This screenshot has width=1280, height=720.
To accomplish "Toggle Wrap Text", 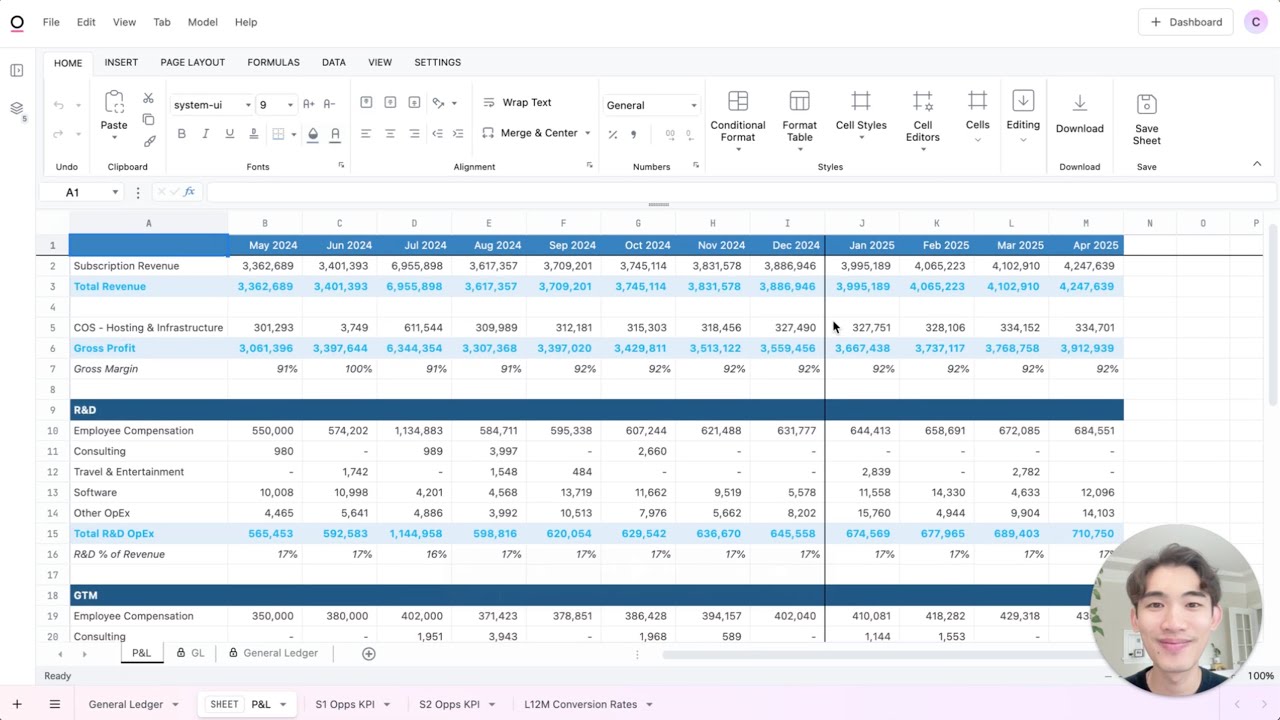I will point(517,102).
